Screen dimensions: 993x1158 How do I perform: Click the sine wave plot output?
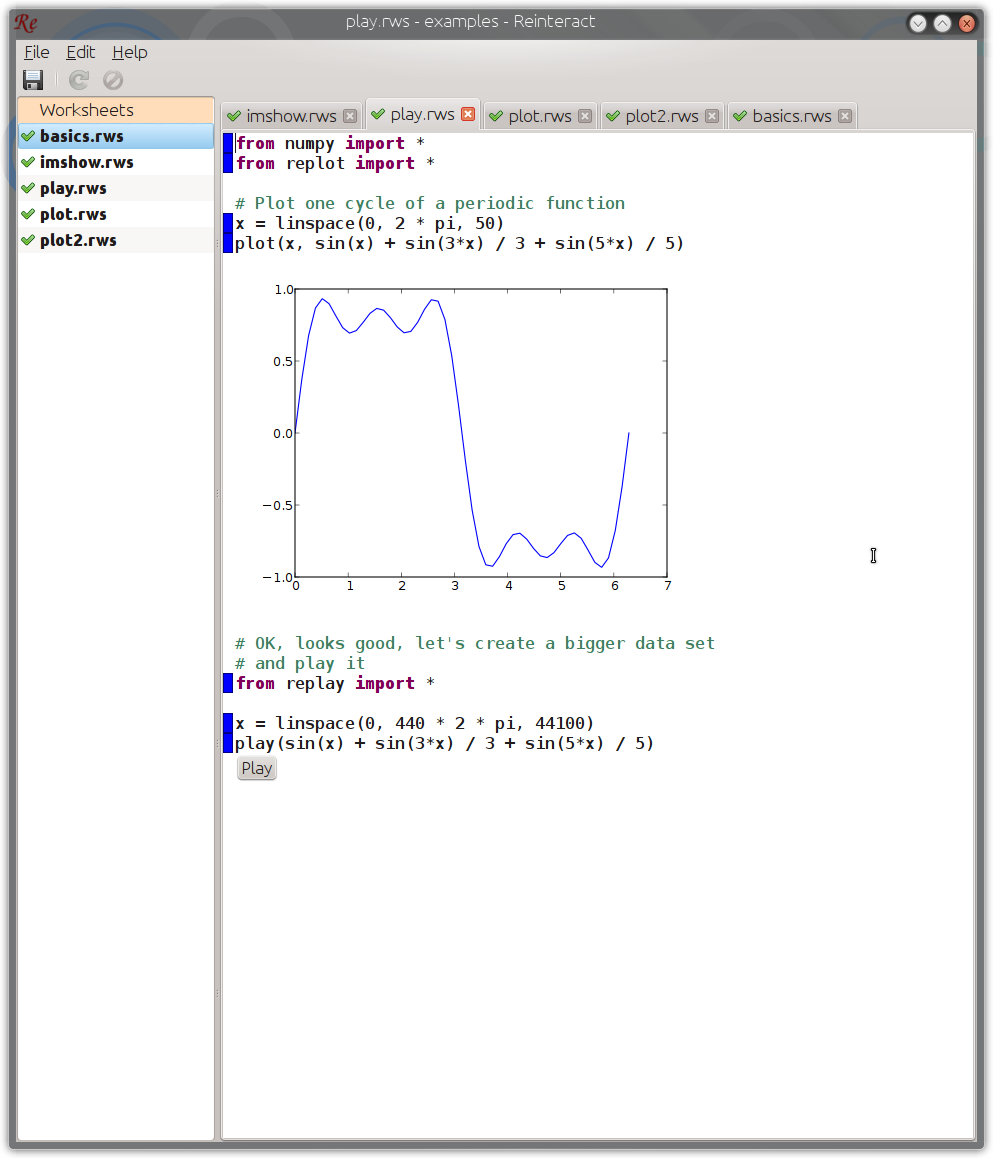[x=467, y=437]
